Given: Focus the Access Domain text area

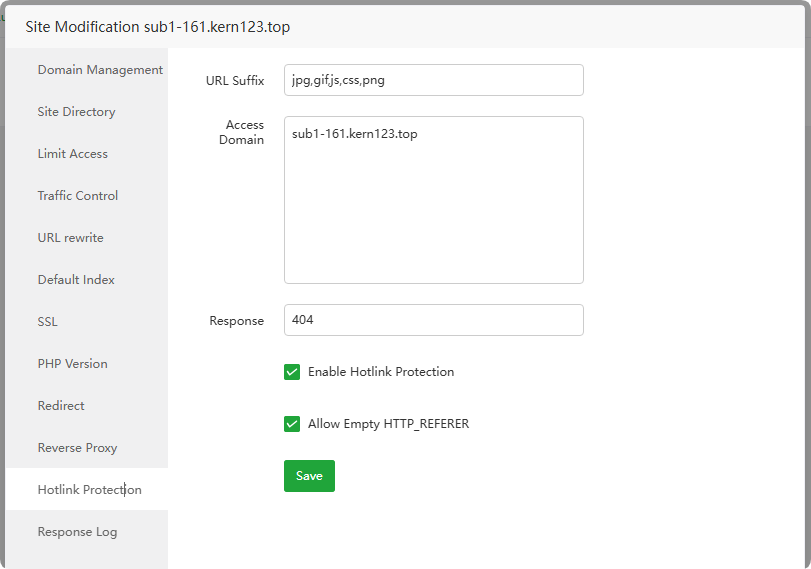Looking at the screenshot, I should point(433,200).
